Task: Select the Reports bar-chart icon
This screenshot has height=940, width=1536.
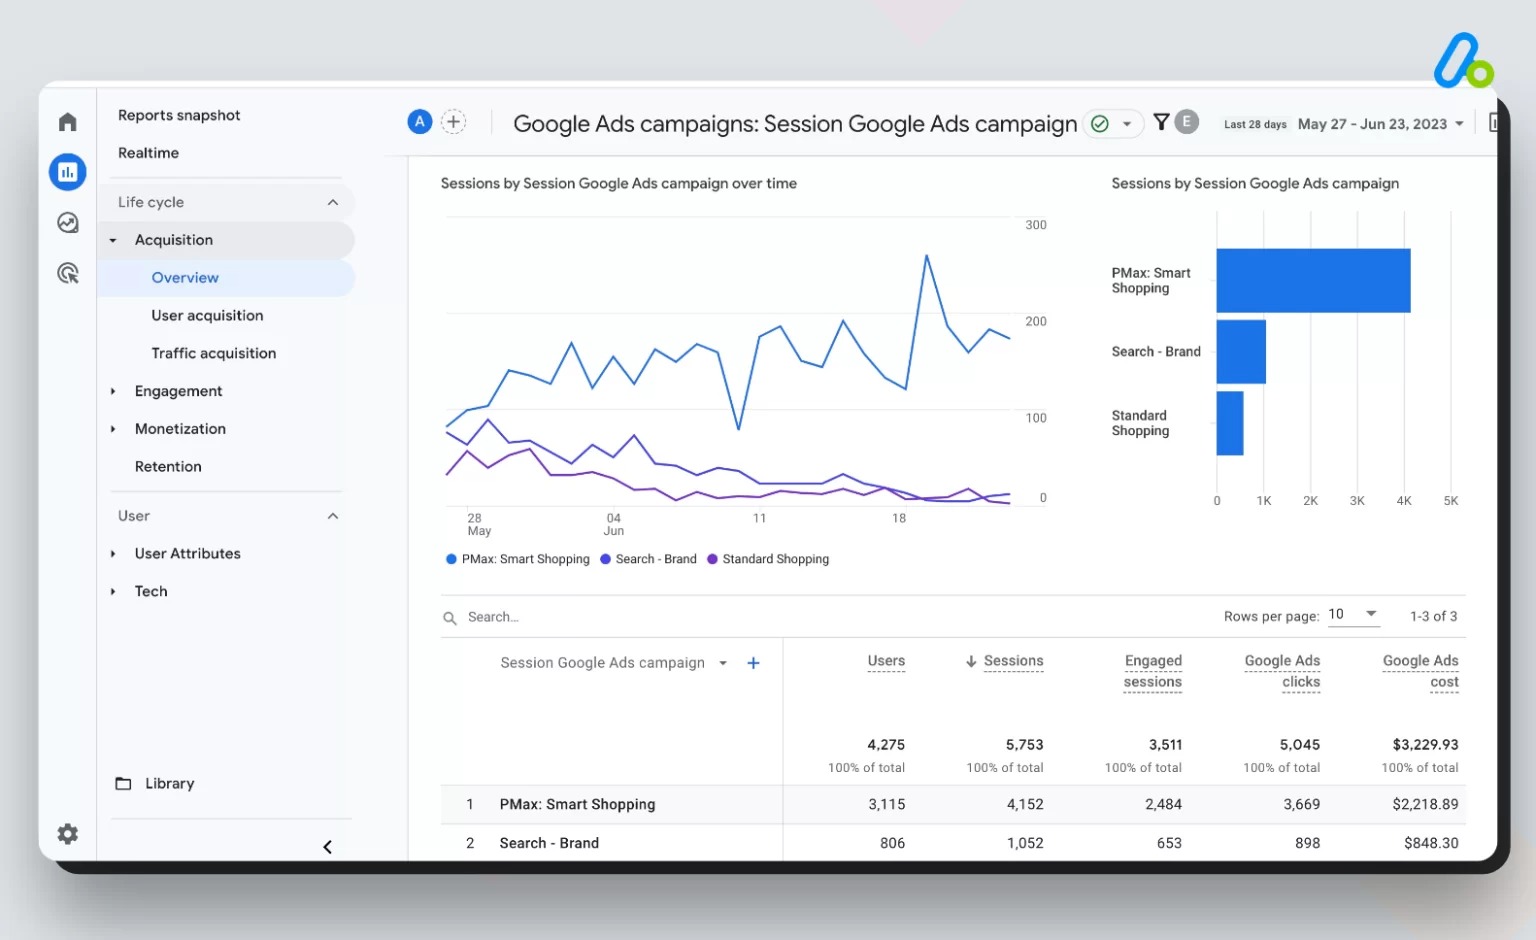Action: pyautogui.click(x=67, y=172)
